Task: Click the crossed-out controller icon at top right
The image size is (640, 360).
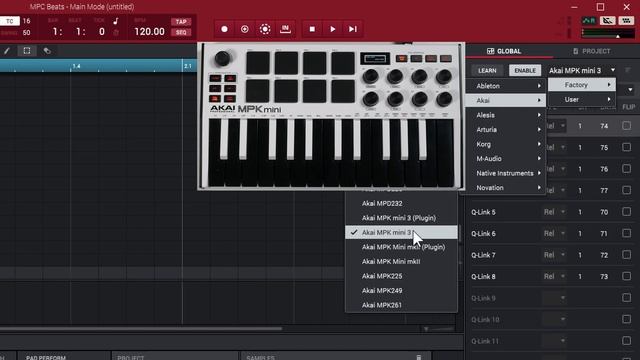Action: 607,20
